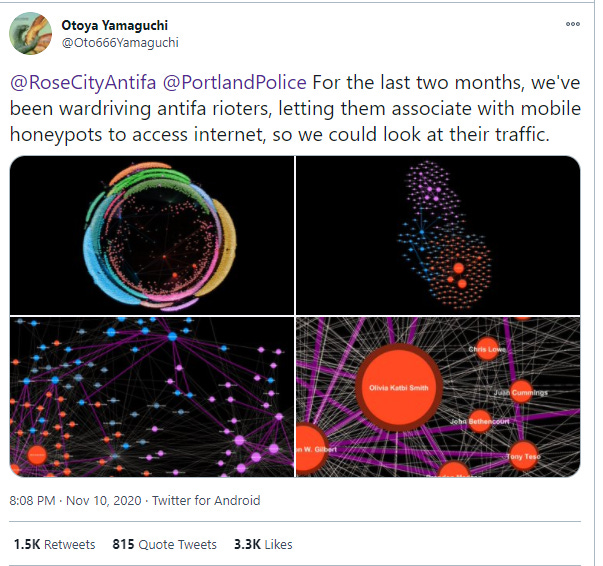Show the 3.3K Likes list
Viewport: 603px width, 566px height.
[264, 544]
